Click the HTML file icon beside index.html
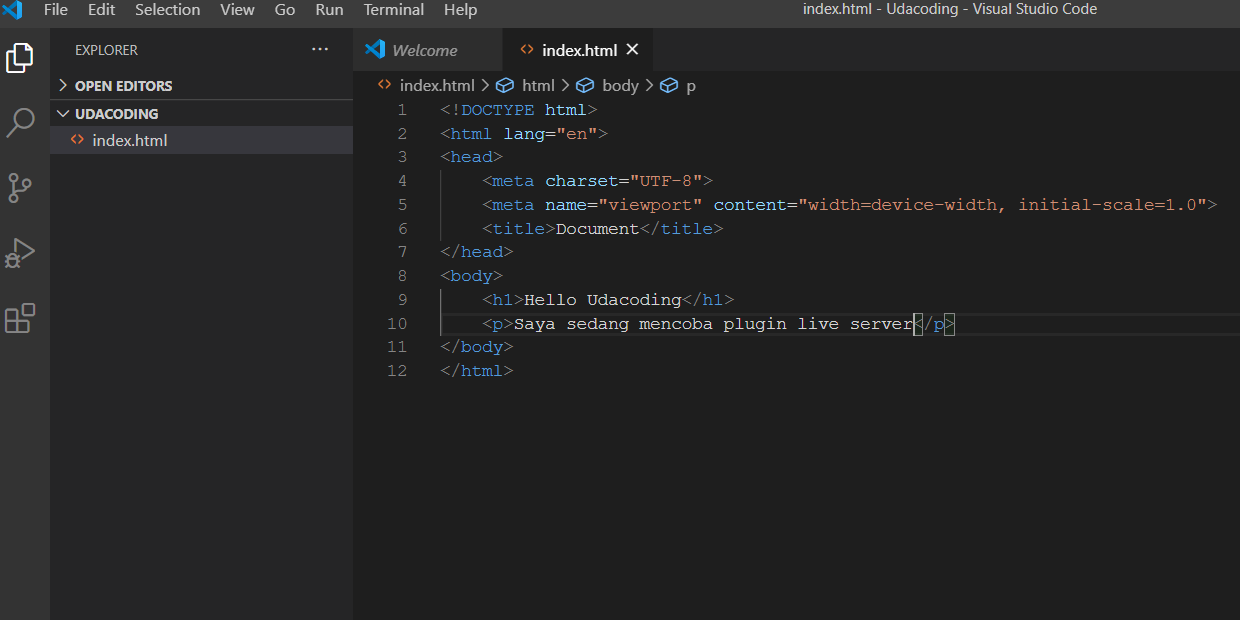This screenshot has width=1240, height=620. [78, 140]
